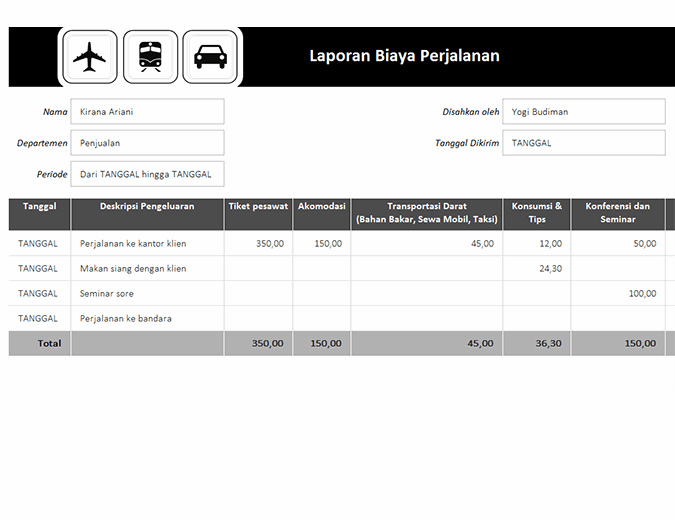Select cell Perjalanan ke bandara
This screenshot has height=520, width=675.
147,319
